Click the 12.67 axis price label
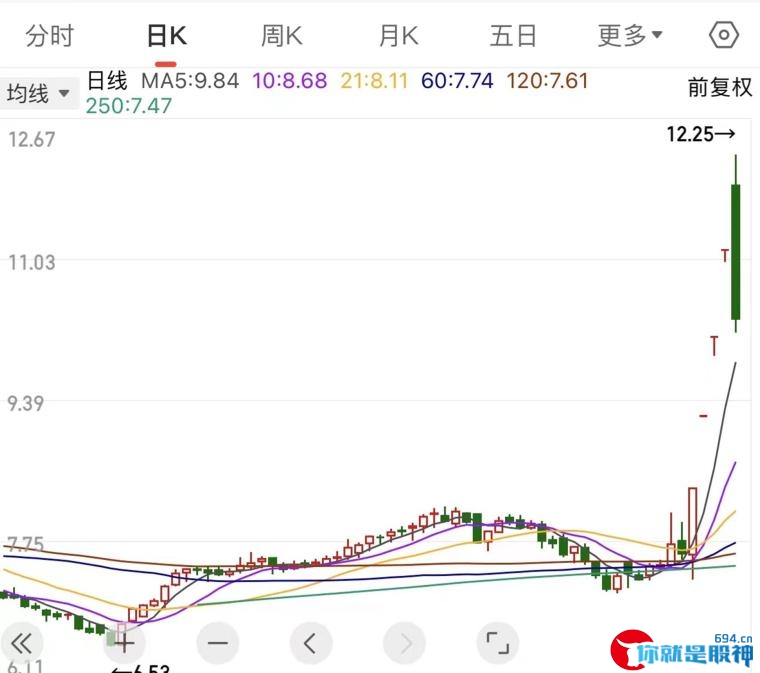The image size is (760, 673). click(32, 140)
